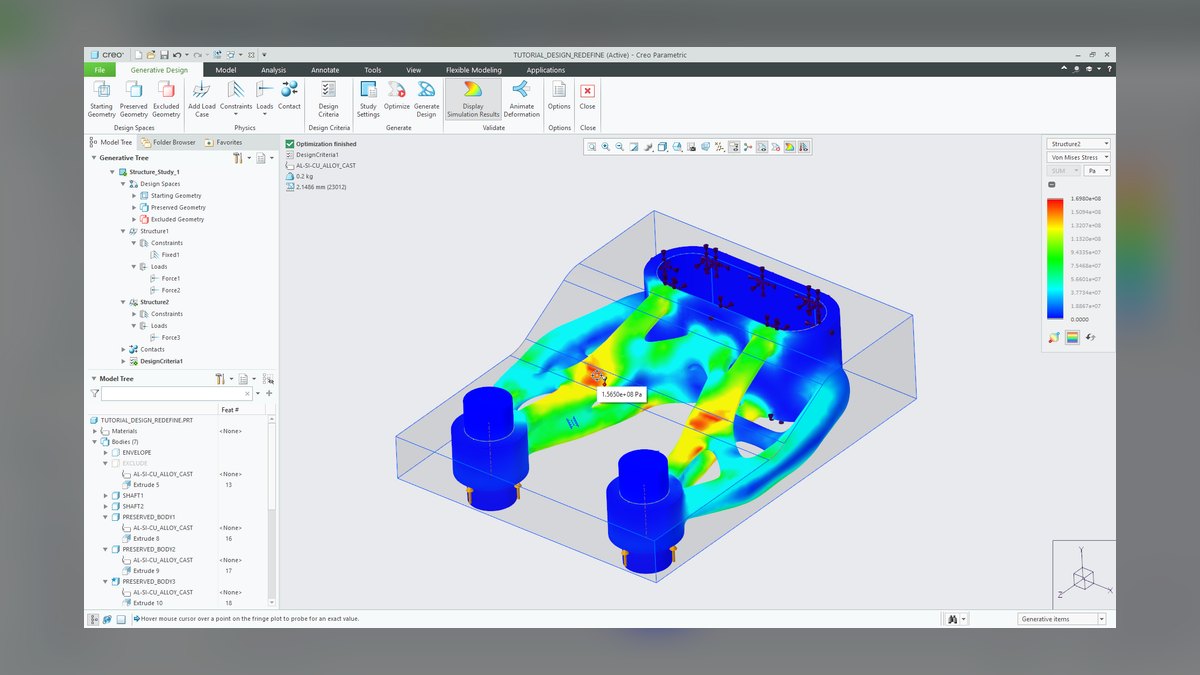1200x675 pixels.
Task: Switch to the Model ribbon tab
Action: tap(226, 70)
